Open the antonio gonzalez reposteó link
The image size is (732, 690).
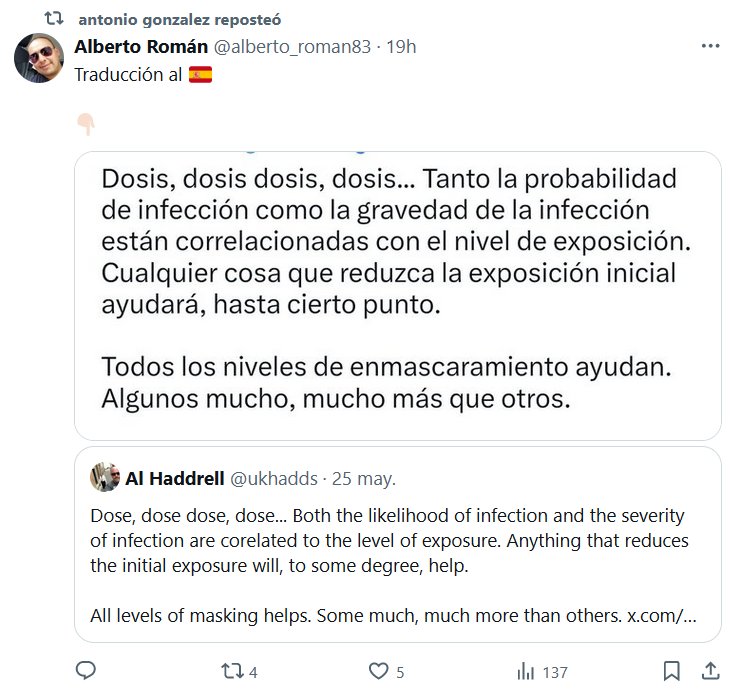179,19
